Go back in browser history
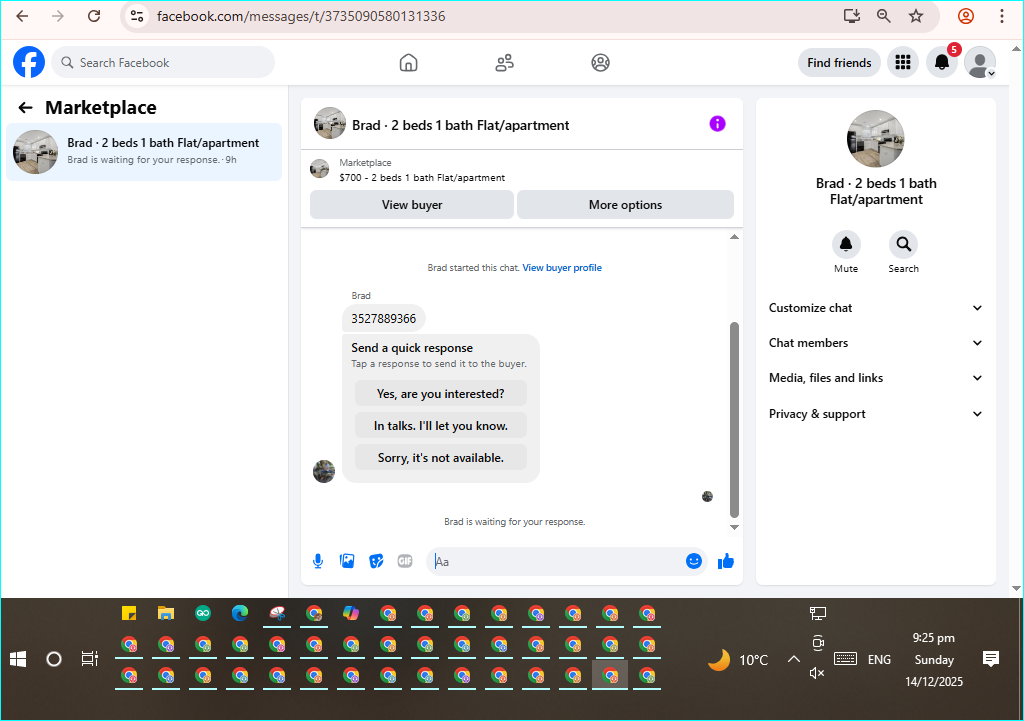 22,16
